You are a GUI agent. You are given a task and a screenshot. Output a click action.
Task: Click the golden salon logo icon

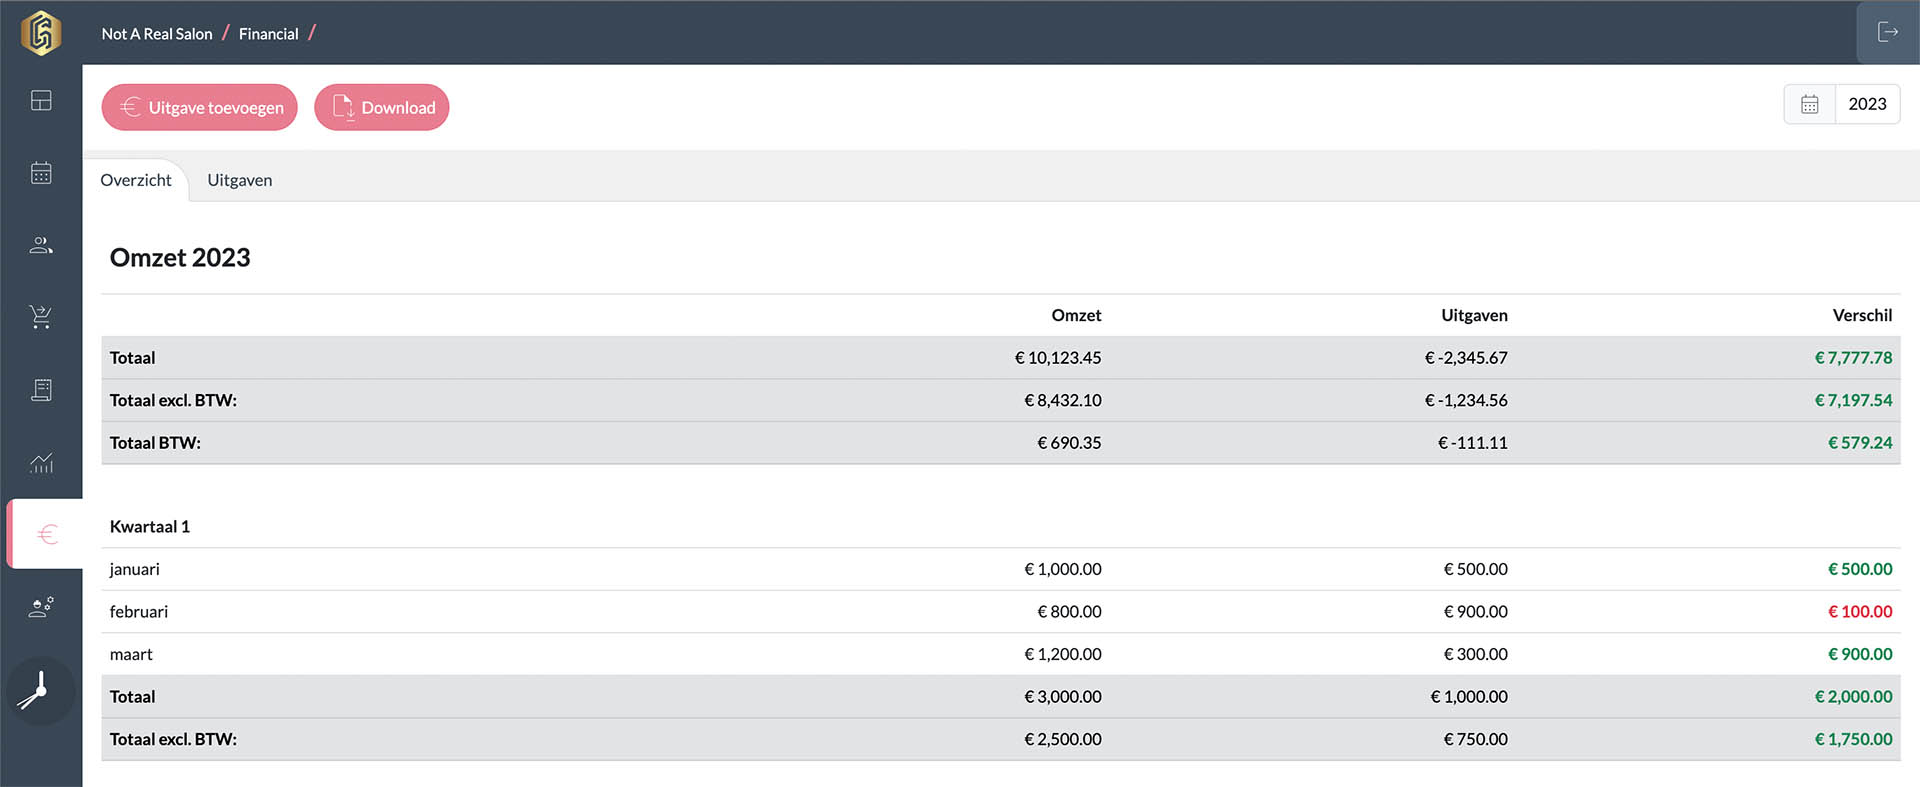pos(41,33)
